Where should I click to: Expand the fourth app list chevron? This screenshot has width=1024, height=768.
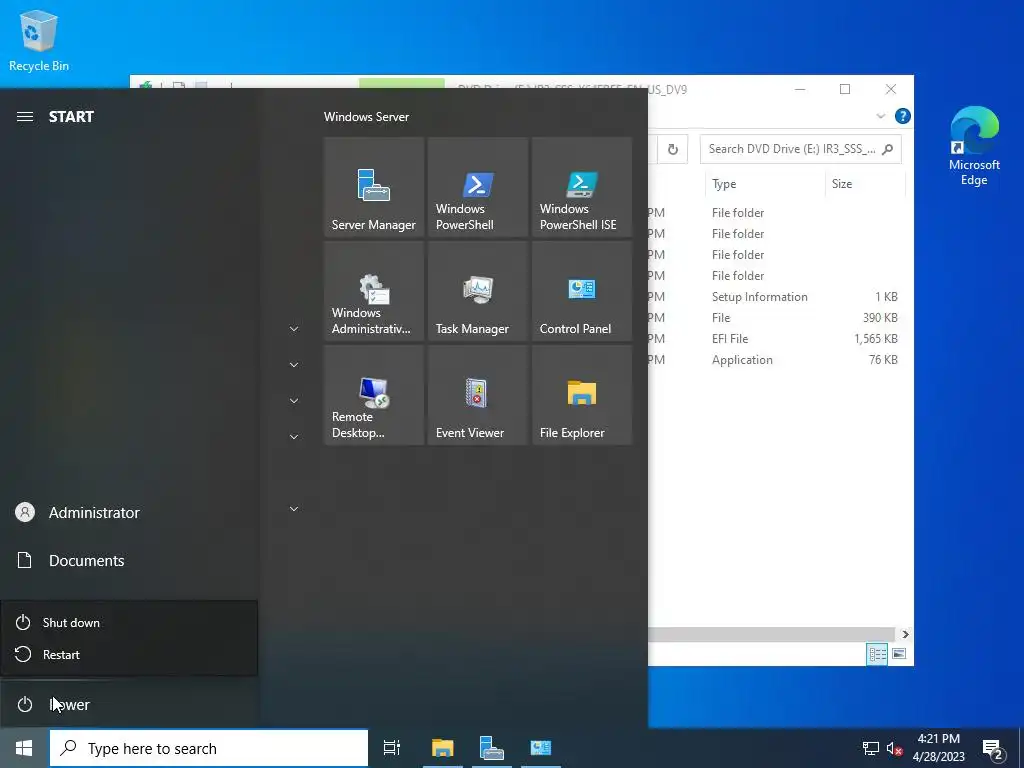pyautogui.click(x=294, y=437)
